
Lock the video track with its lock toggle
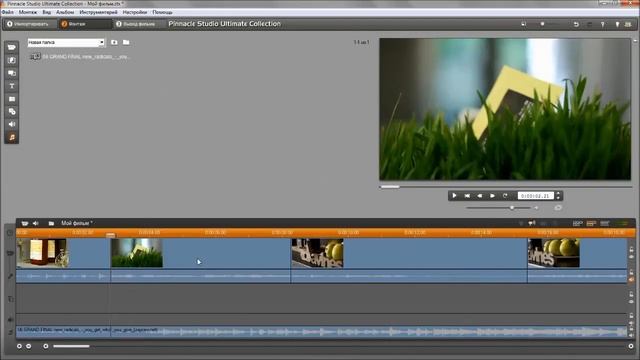pyautogui.click(x=631, y=249)
